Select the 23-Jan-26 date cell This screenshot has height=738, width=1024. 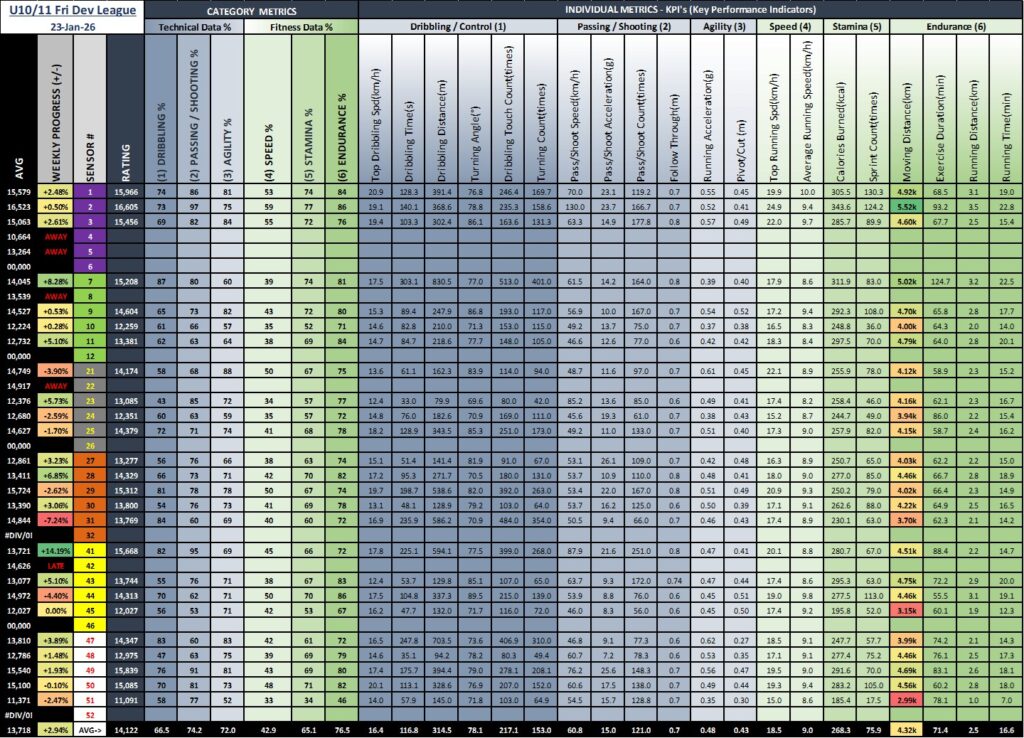point(70,27)
